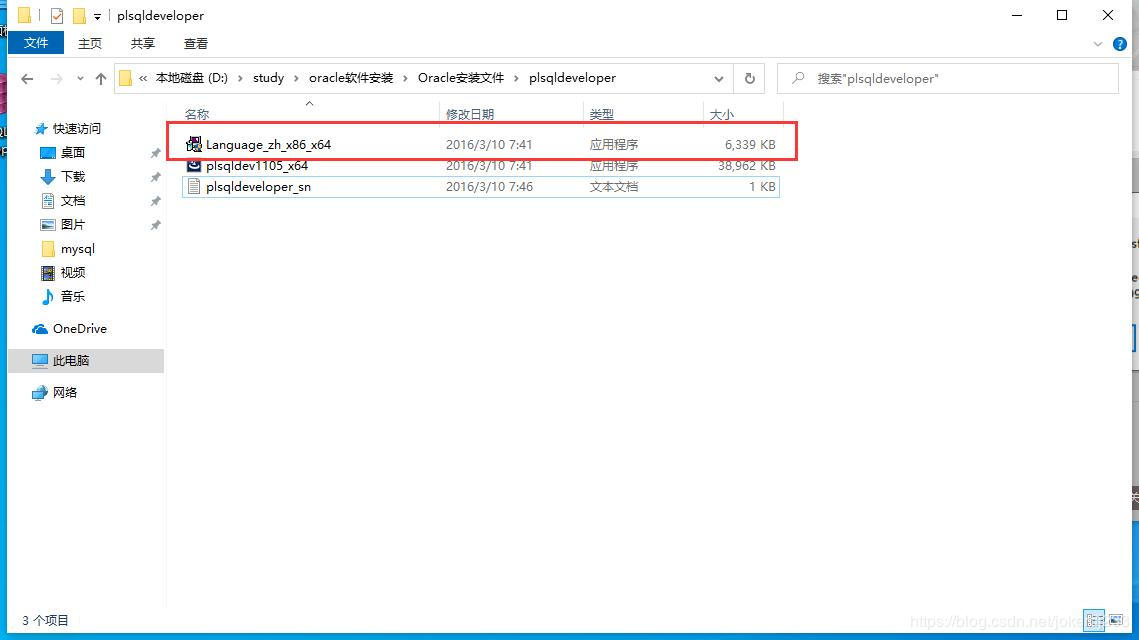Viewport: 1139px width, 640px height.
Task: Expand the ribbon with the chevron
Action: tap(1098, 44)
